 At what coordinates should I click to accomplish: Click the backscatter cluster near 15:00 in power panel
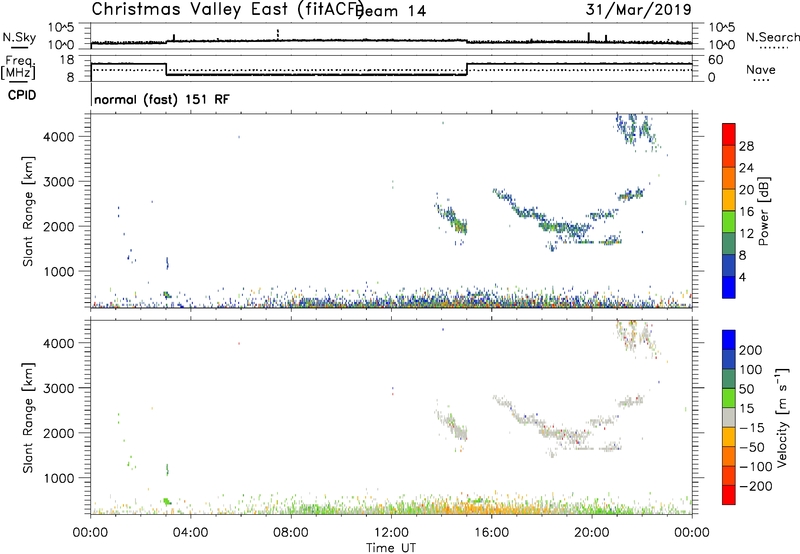point(453,219)
